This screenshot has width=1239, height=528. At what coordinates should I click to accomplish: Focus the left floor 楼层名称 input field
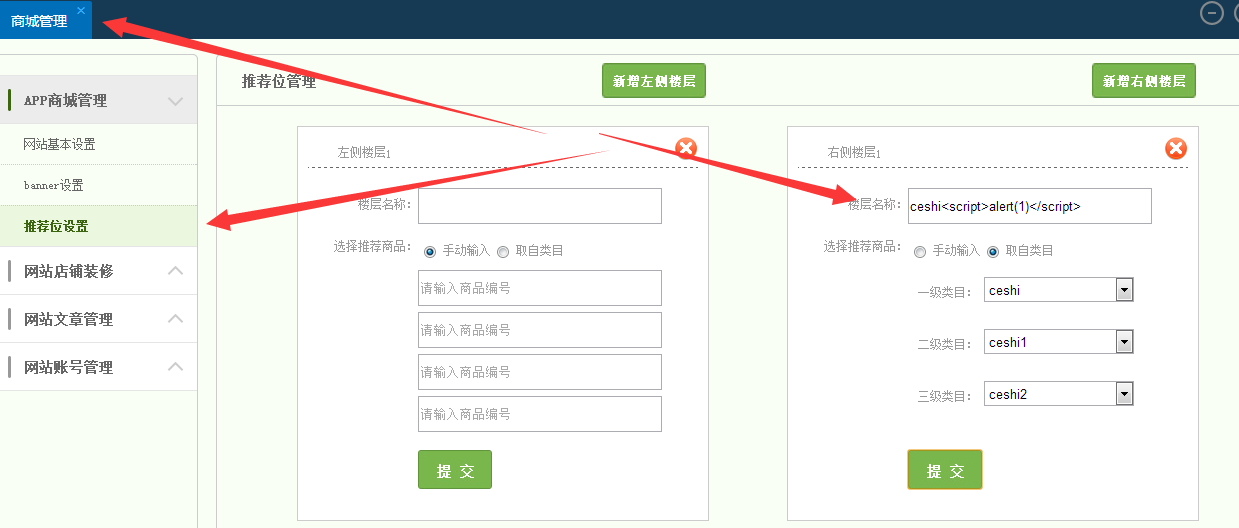point(540,206)
